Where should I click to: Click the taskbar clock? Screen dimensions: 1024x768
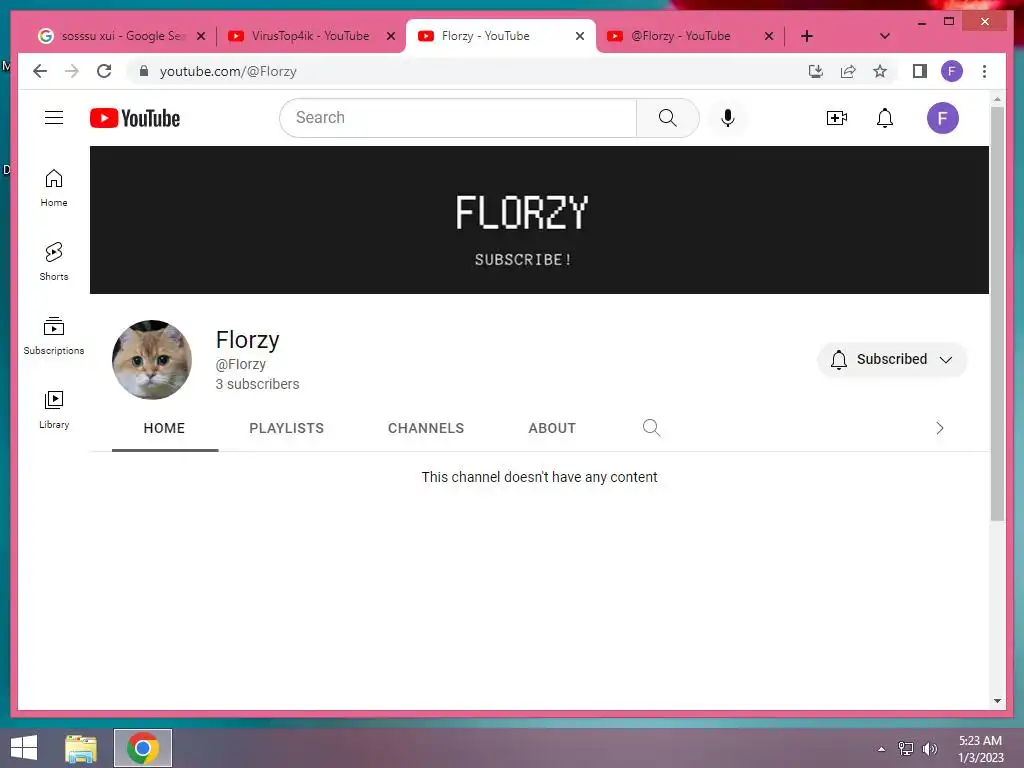pos(980,749)
